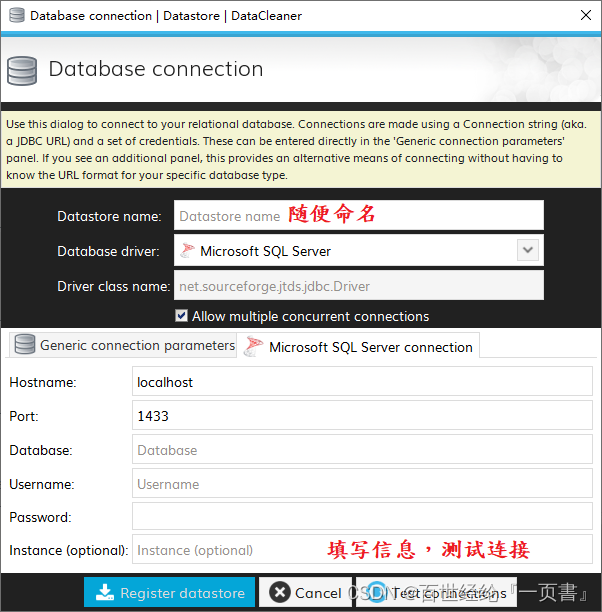602x612 pixels.
Task: Click the 'Hostname:' label
Action: click(x=43, y=382)
